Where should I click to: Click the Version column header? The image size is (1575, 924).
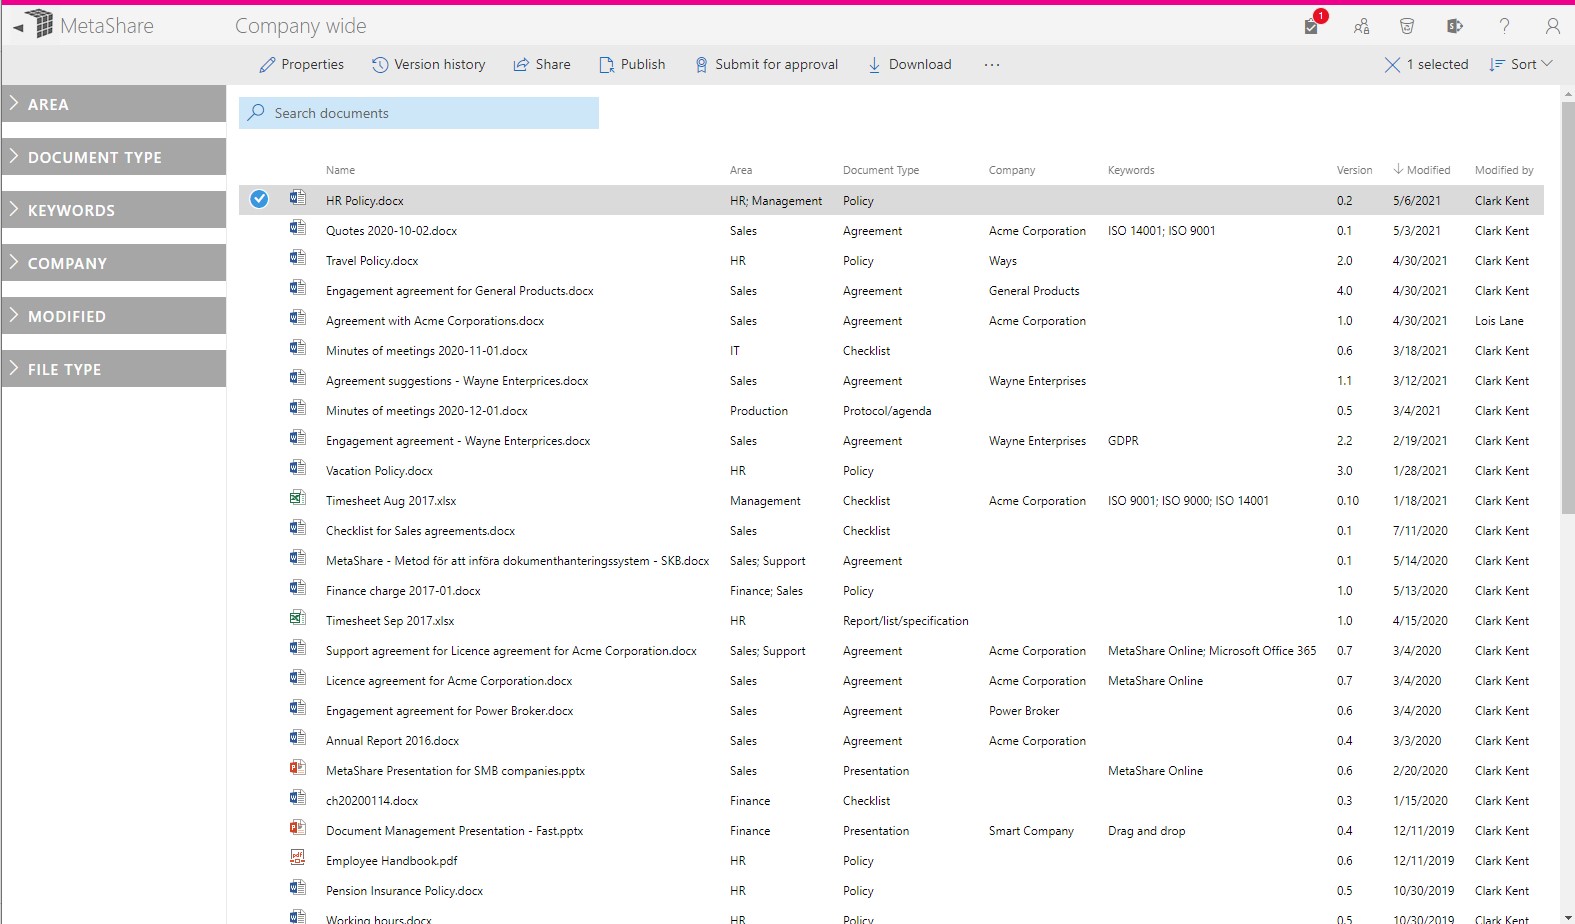click(1354, 170)
